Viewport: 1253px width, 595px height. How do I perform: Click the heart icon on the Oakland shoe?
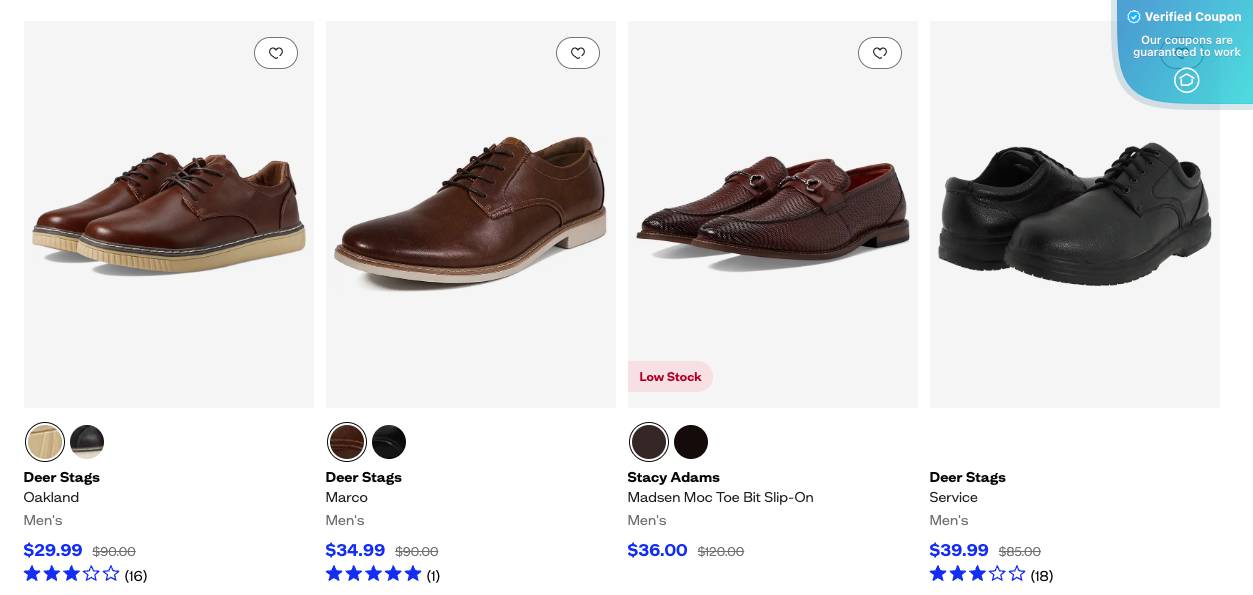pos(276,53)
